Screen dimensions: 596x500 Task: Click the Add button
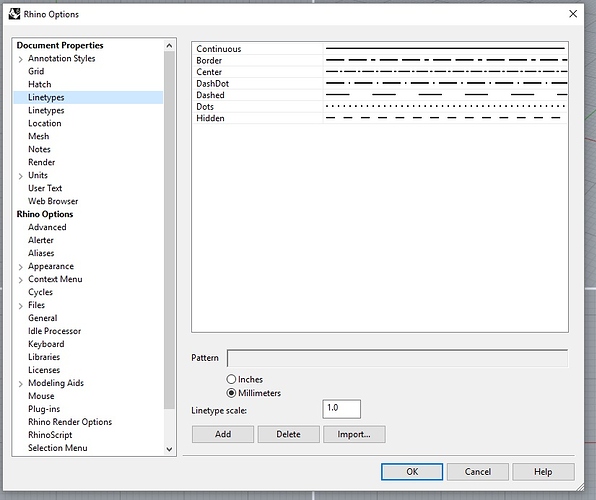223,434
